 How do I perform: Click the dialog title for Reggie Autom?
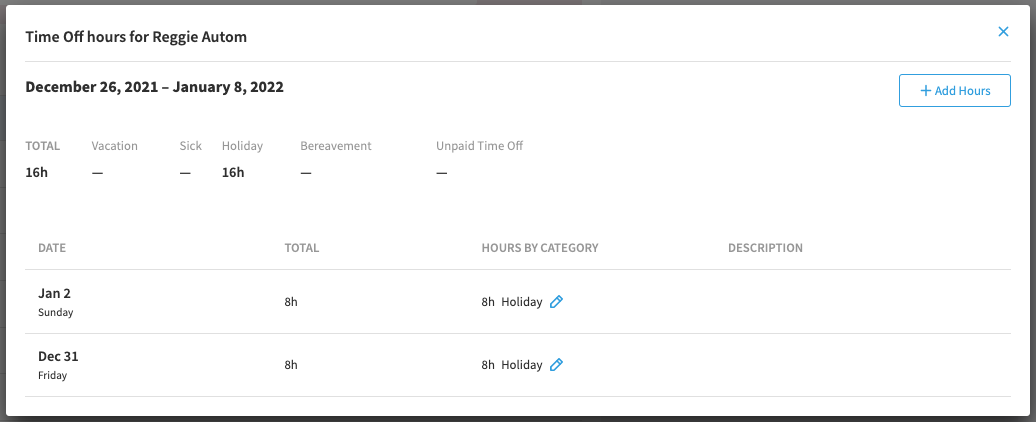pos(136,37)
